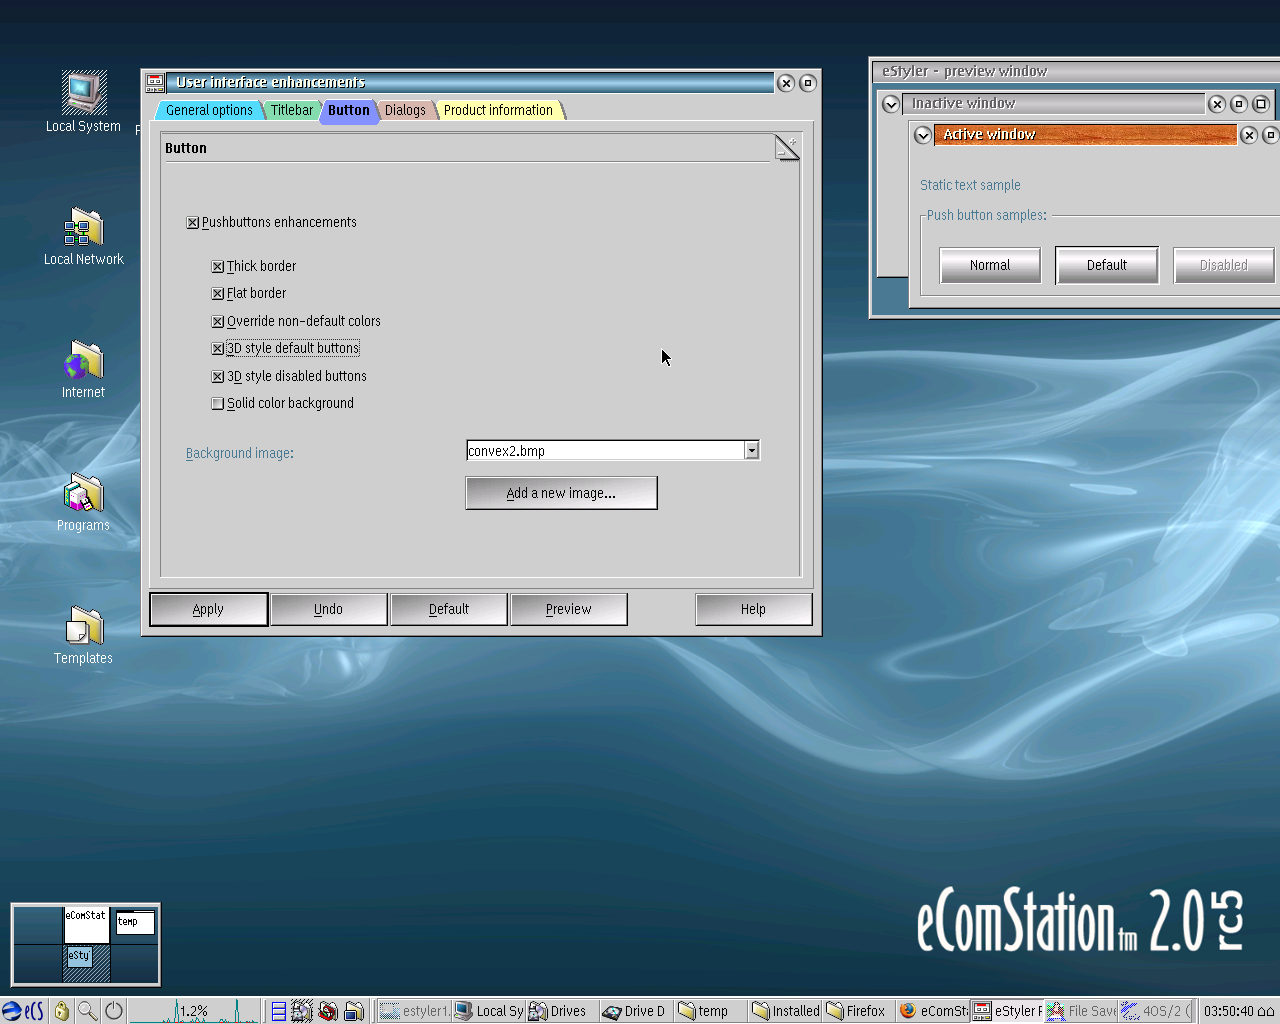Switch to File Save task in taskbar

click(x=1081, y=1011)
